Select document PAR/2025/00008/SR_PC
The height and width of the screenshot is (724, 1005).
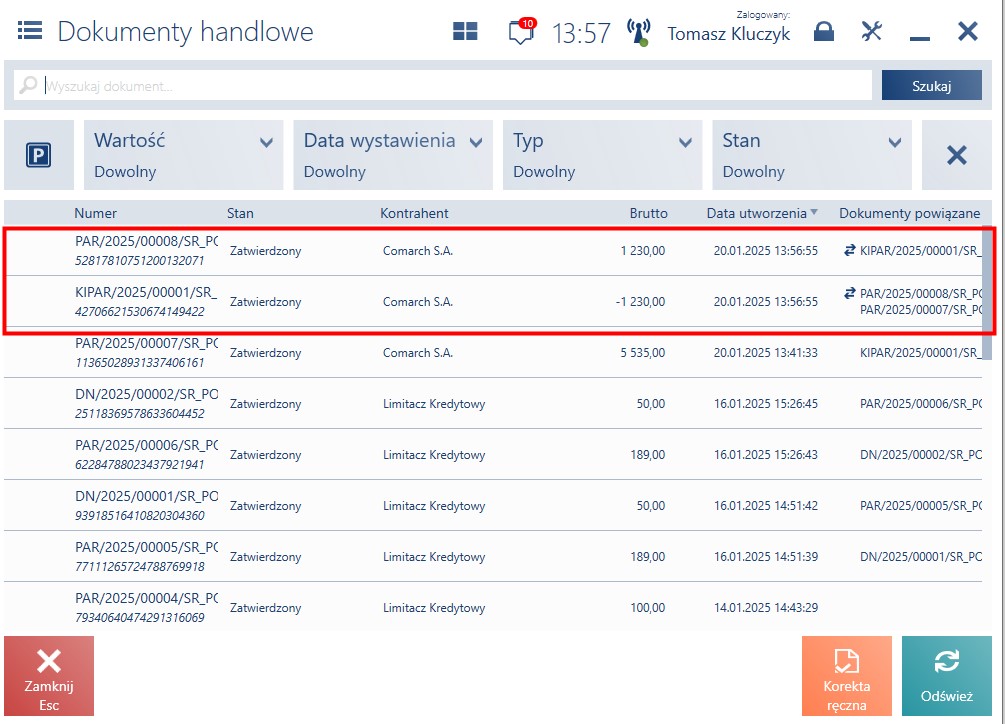coord(146,242)
